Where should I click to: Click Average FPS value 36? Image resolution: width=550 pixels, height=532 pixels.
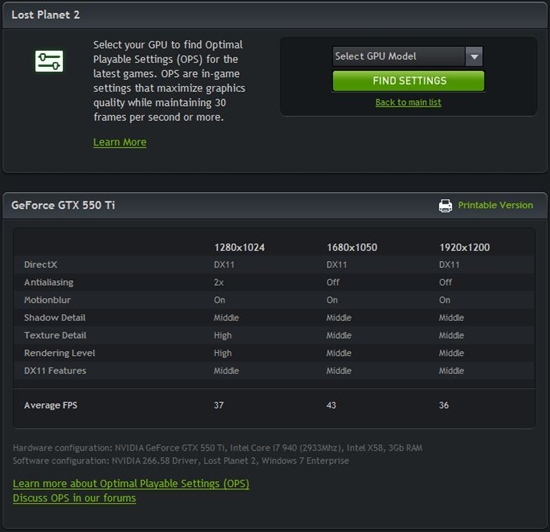pyautogui.click(x=444, y=405)
